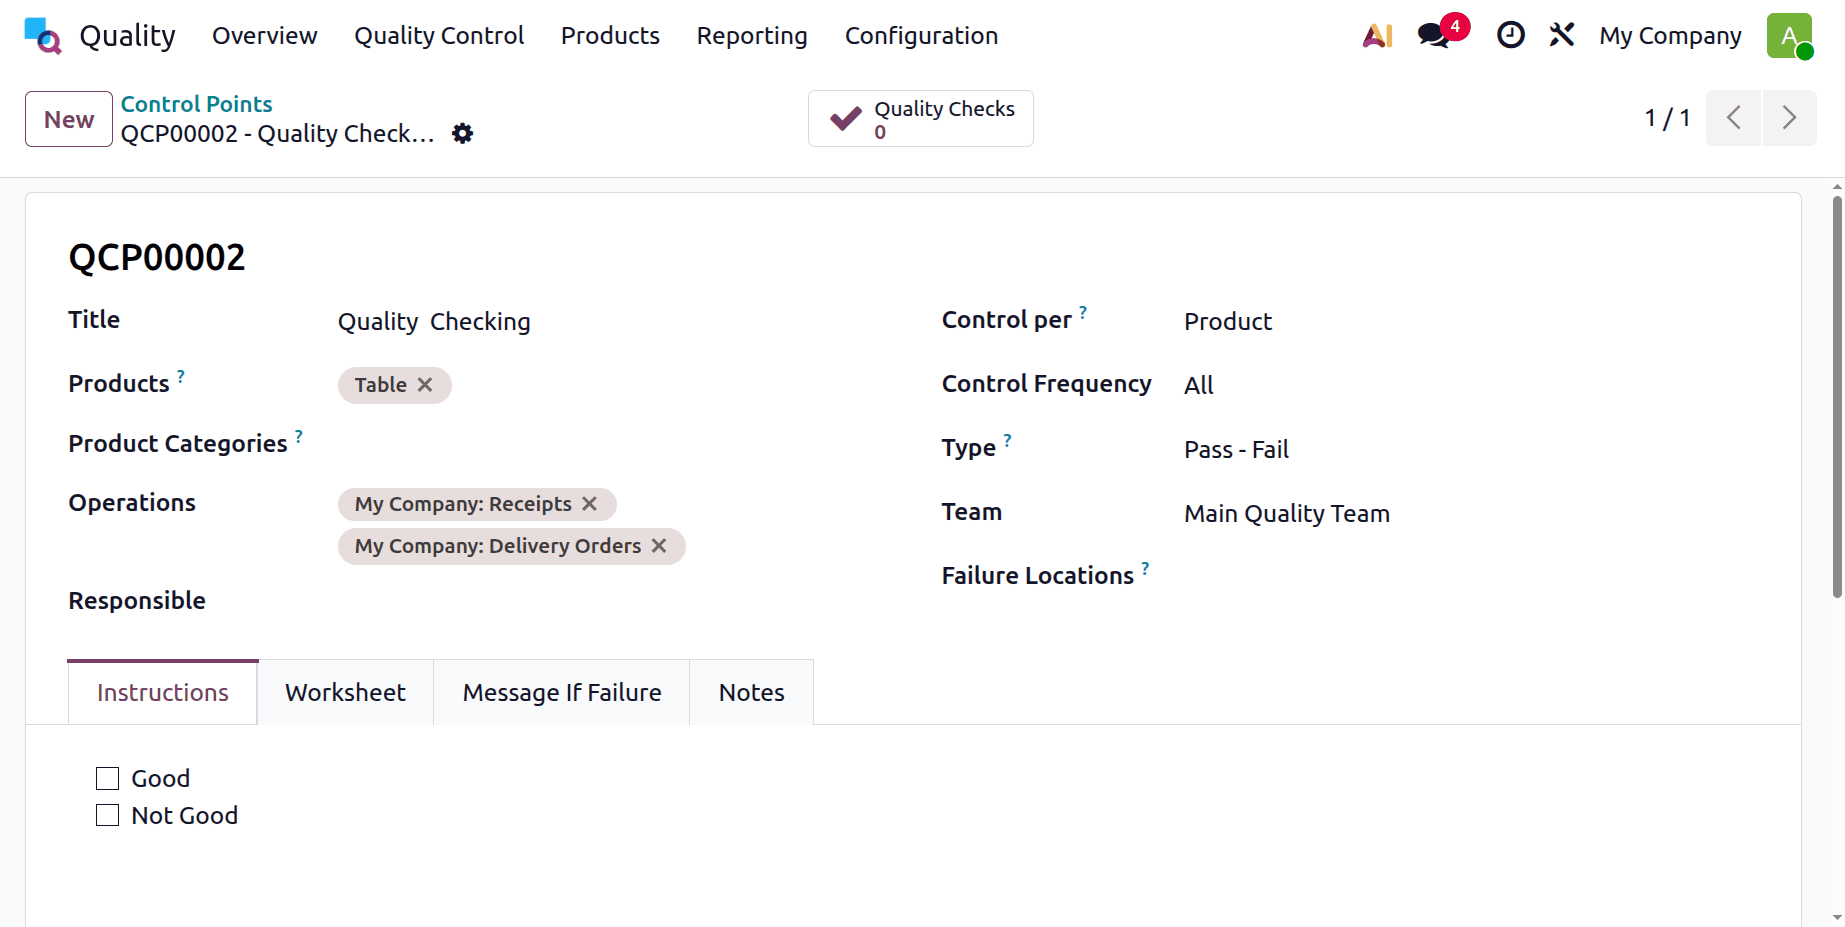The height and width of the screenshot is (927, 1845).
Task: Show help tooltip for Failure Locations
Action: pos(1145,568)
